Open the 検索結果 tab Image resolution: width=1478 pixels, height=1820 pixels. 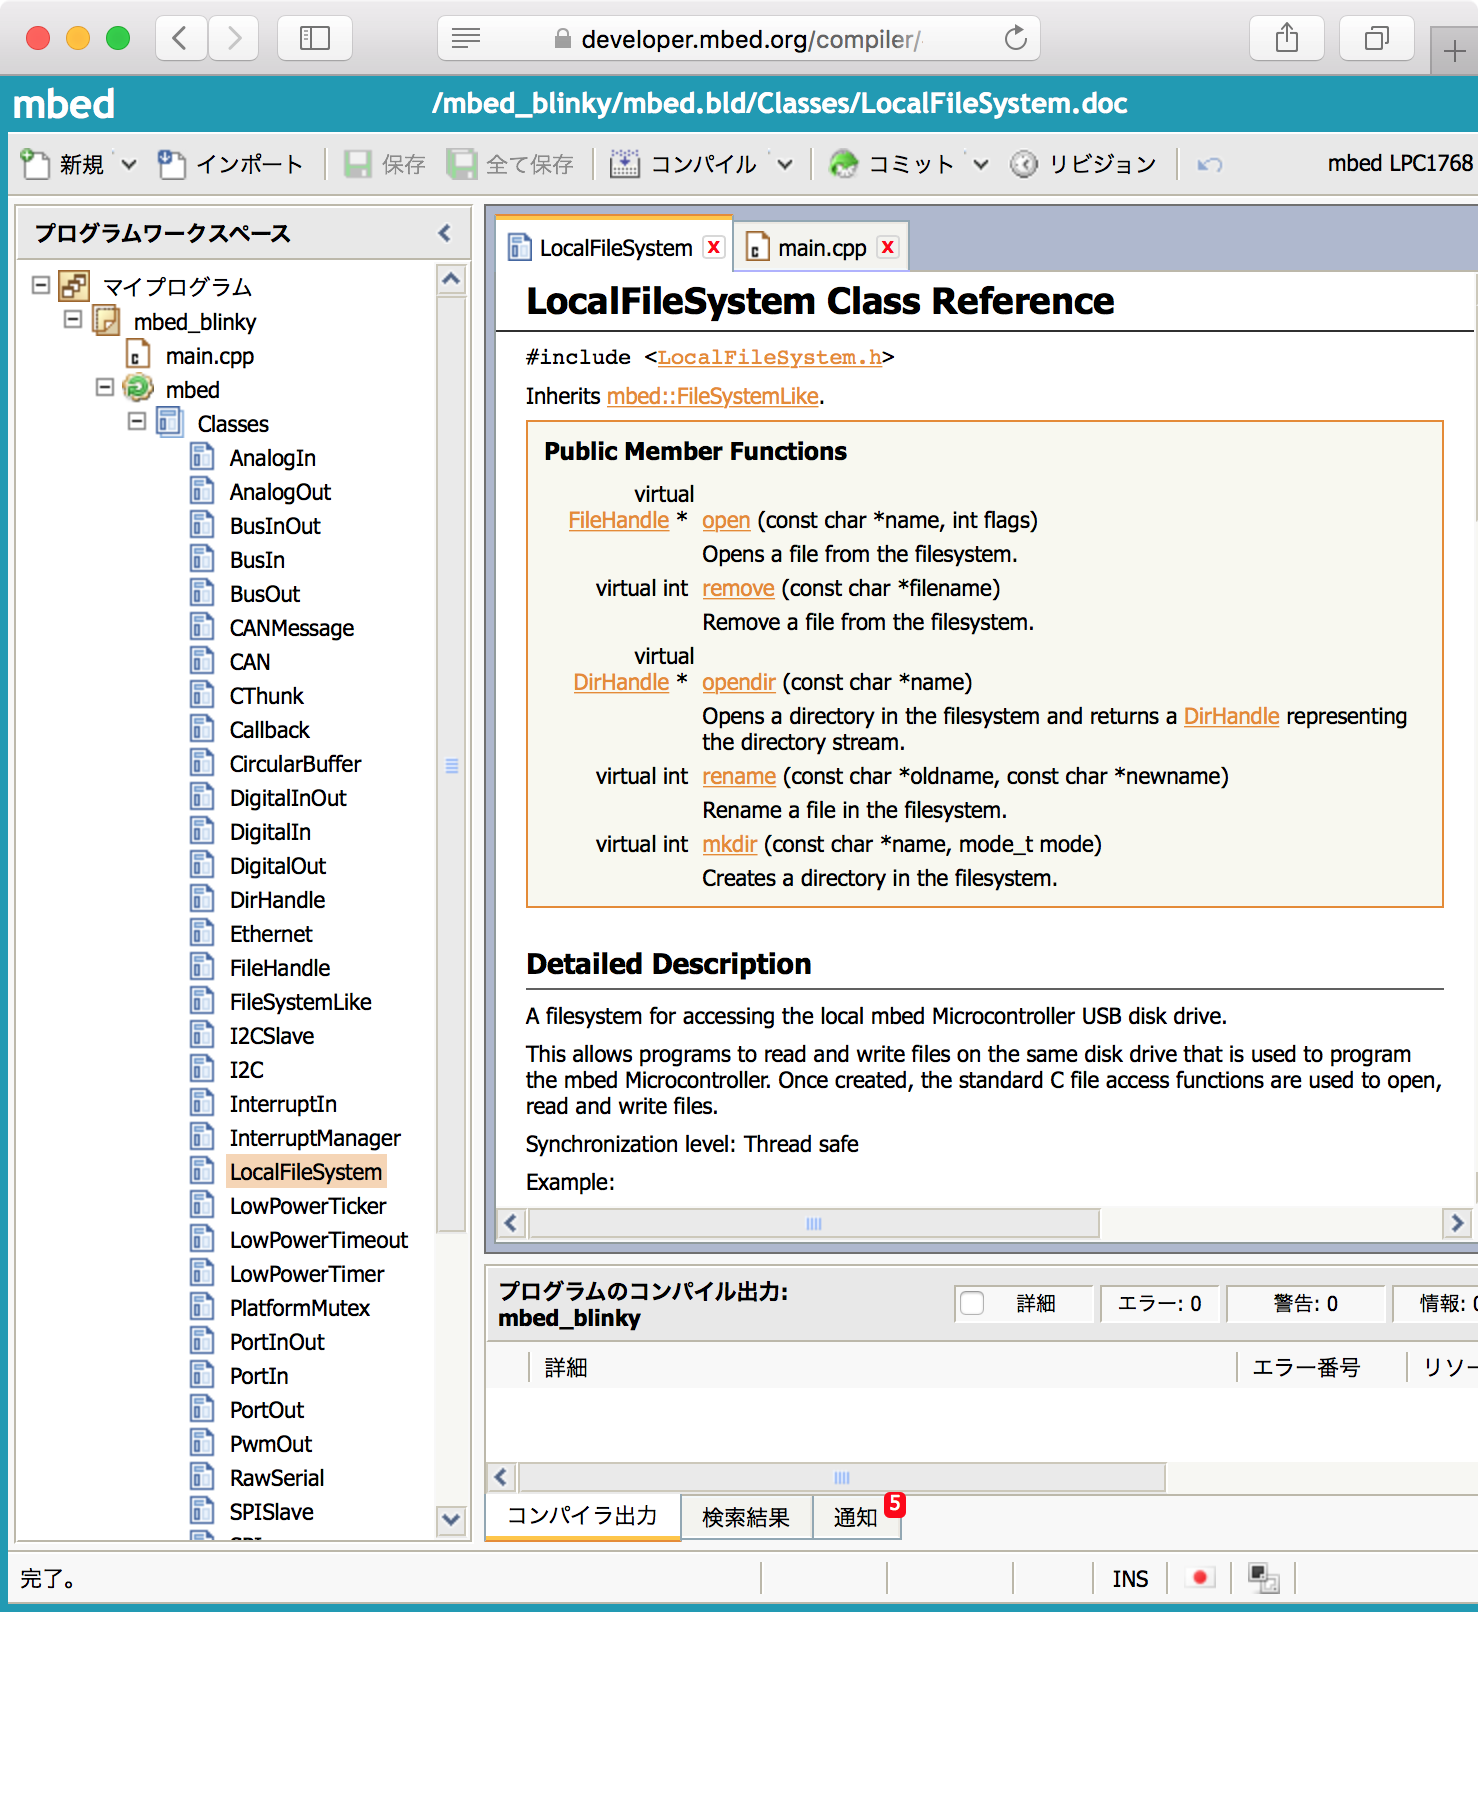[746, 1517]
